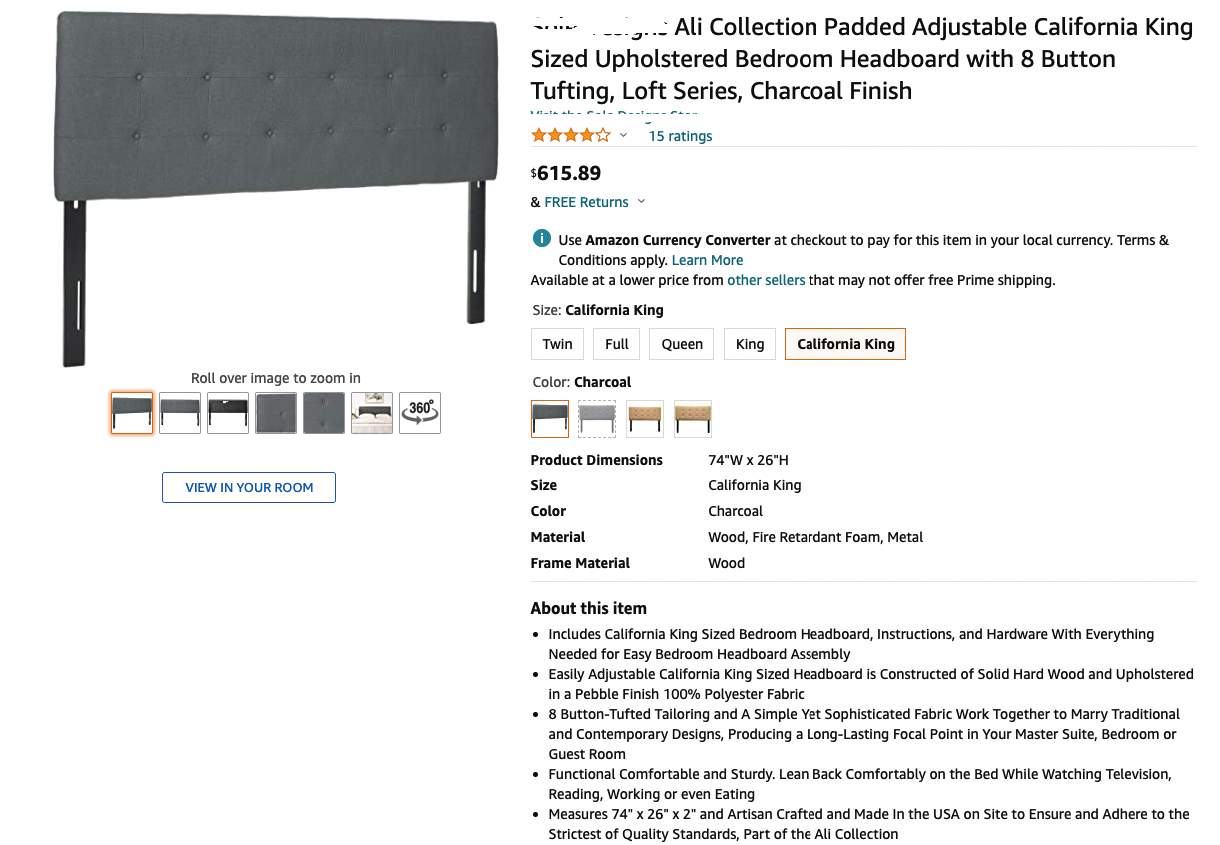Expand the FREE Returns dropdown arrow
This screenshot has height=845, width=1220.
[x=641, y=202]
